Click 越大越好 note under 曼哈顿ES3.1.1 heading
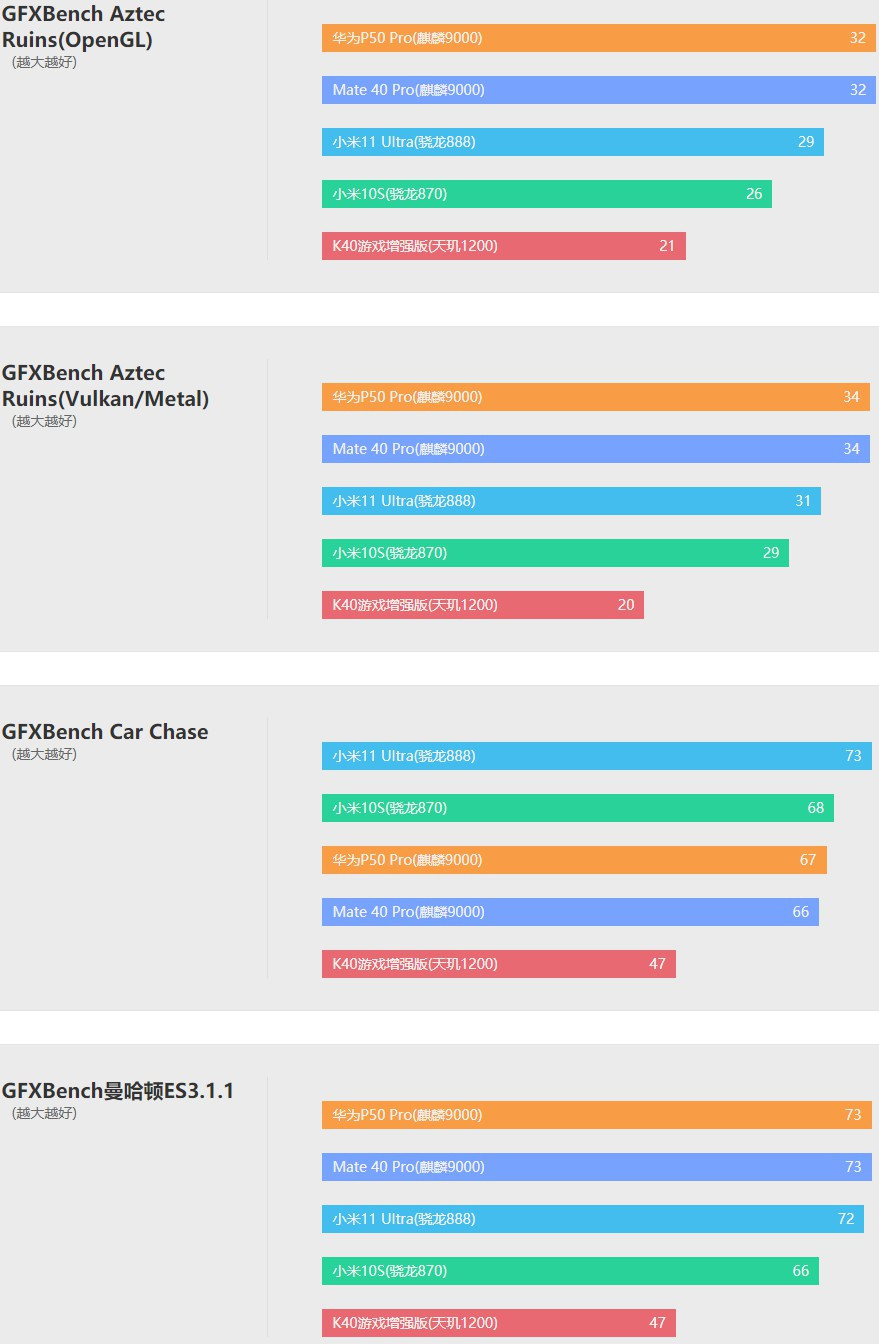Image resolution: width=879 pixels, height=1344 pixels. click(x=44, y=1113)
